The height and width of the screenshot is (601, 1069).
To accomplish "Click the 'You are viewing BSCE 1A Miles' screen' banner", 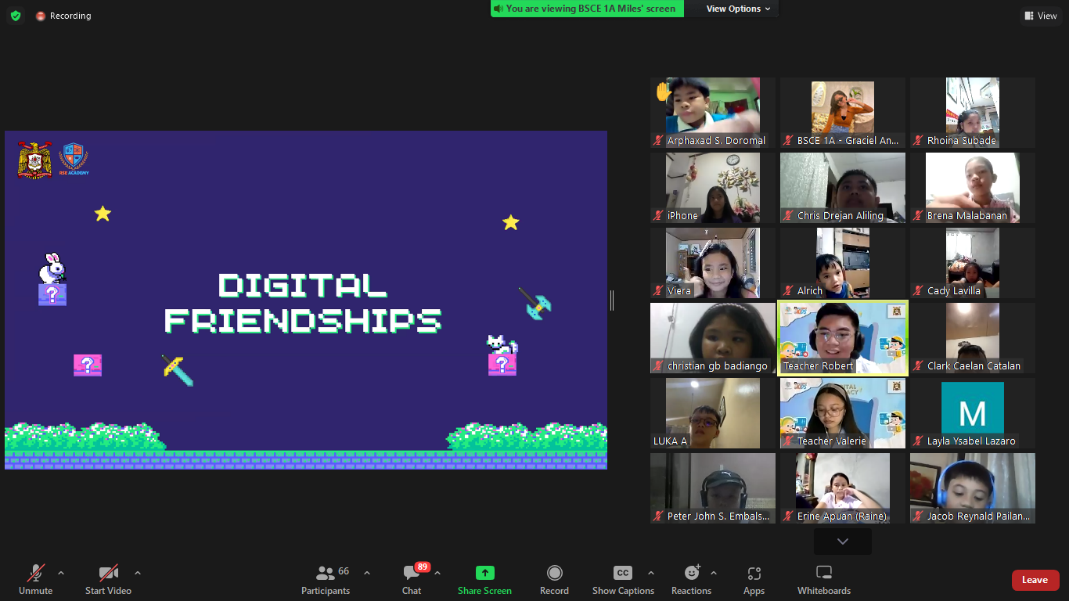I will (x=587, y=9).
